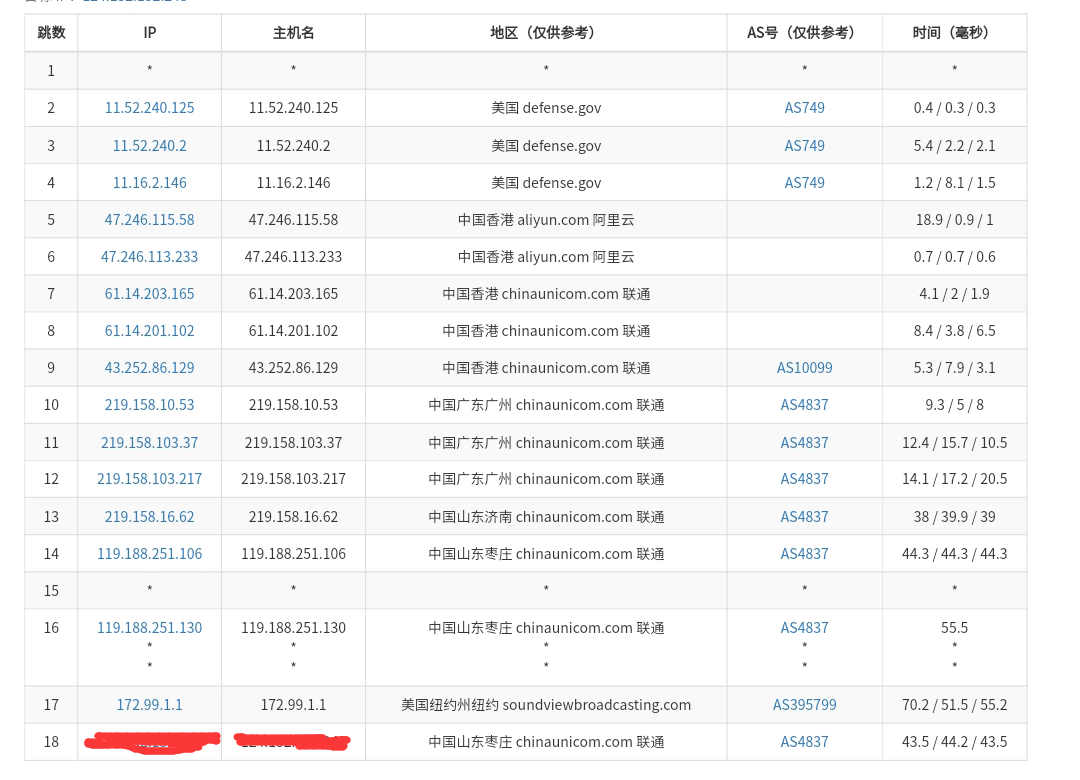This screenshot has width=1080, height=780.
Task: Click time value 70.2 / 51.5 / 55.2
Action: (x=955, y=705)
